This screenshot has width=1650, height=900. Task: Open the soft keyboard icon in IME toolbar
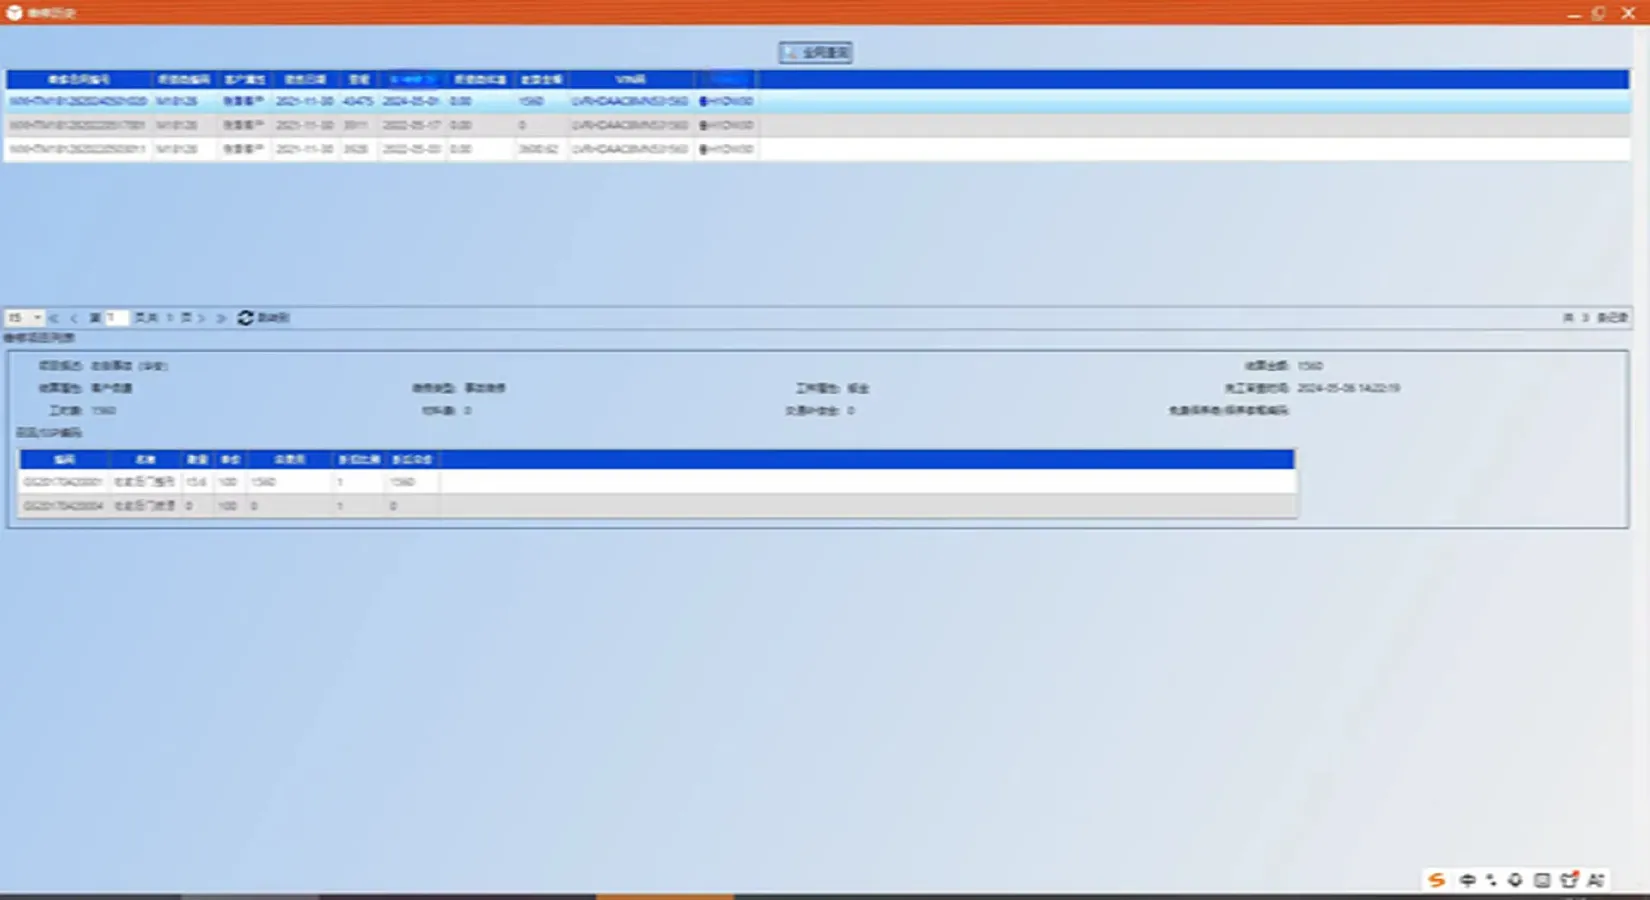tap(1542, 880)
